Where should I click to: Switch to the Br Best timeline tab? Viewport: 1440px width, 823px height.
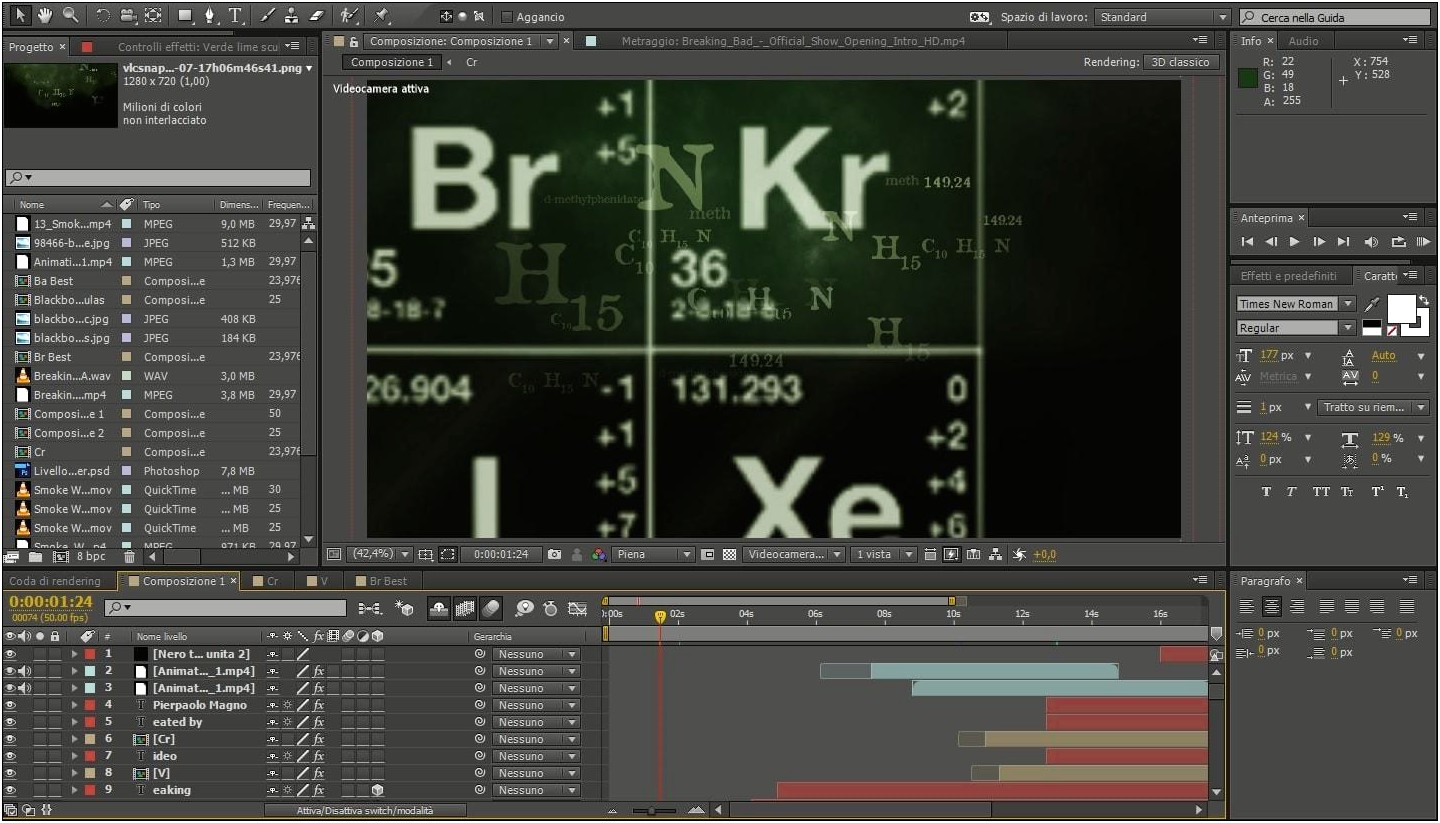pos(388,581)
